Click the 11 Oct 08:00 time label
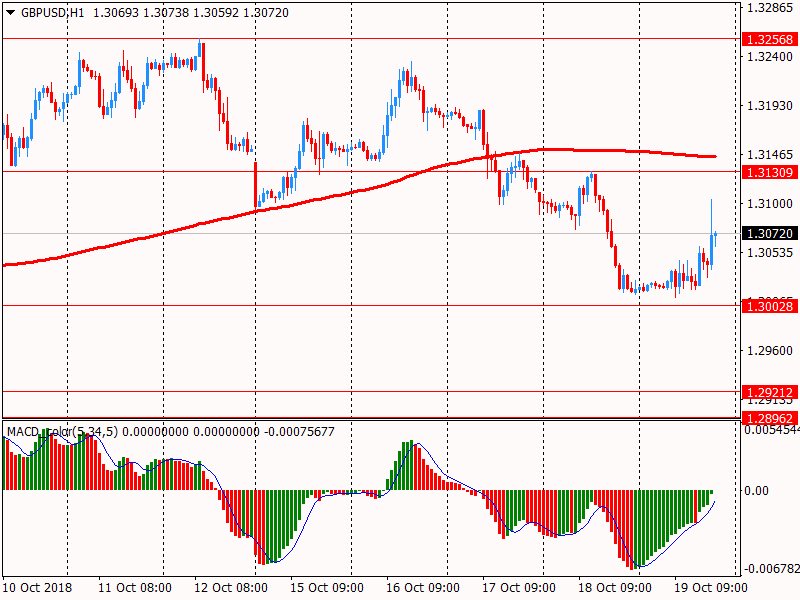 [135, 588]
